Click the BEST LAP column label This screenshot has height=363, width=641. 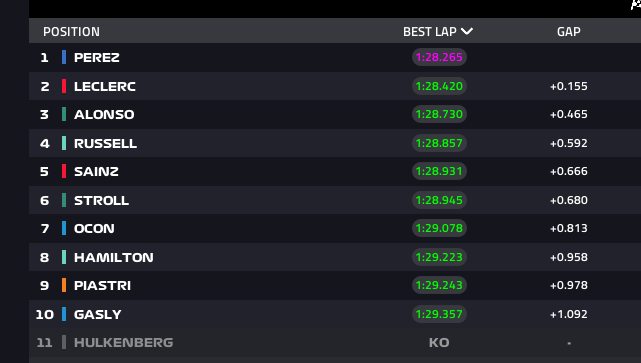coord(430,31)
